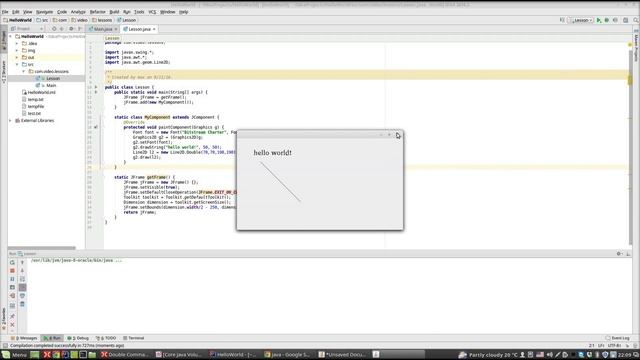
Task: Open the Structure side tool window
Action: tap(4, 72)
